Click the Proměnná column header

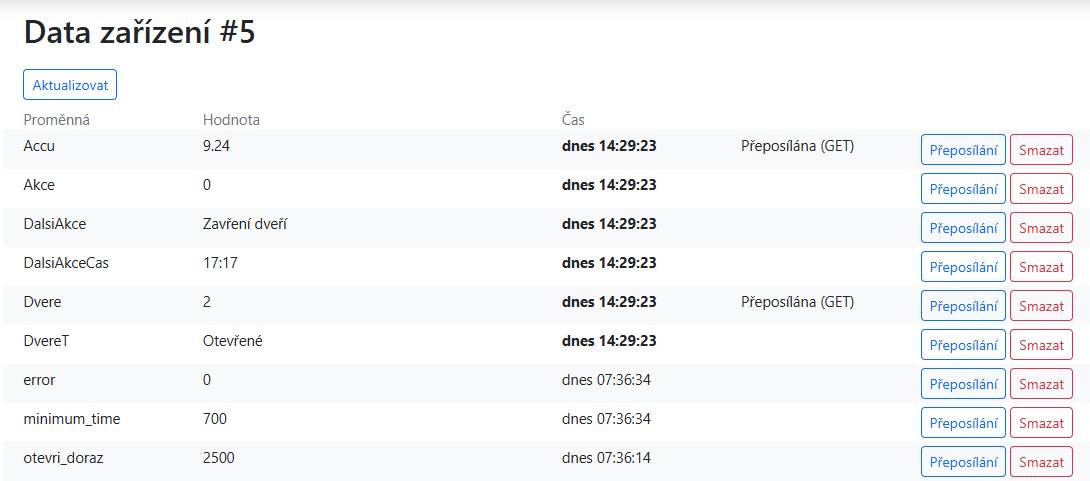(x=57, y=120)
